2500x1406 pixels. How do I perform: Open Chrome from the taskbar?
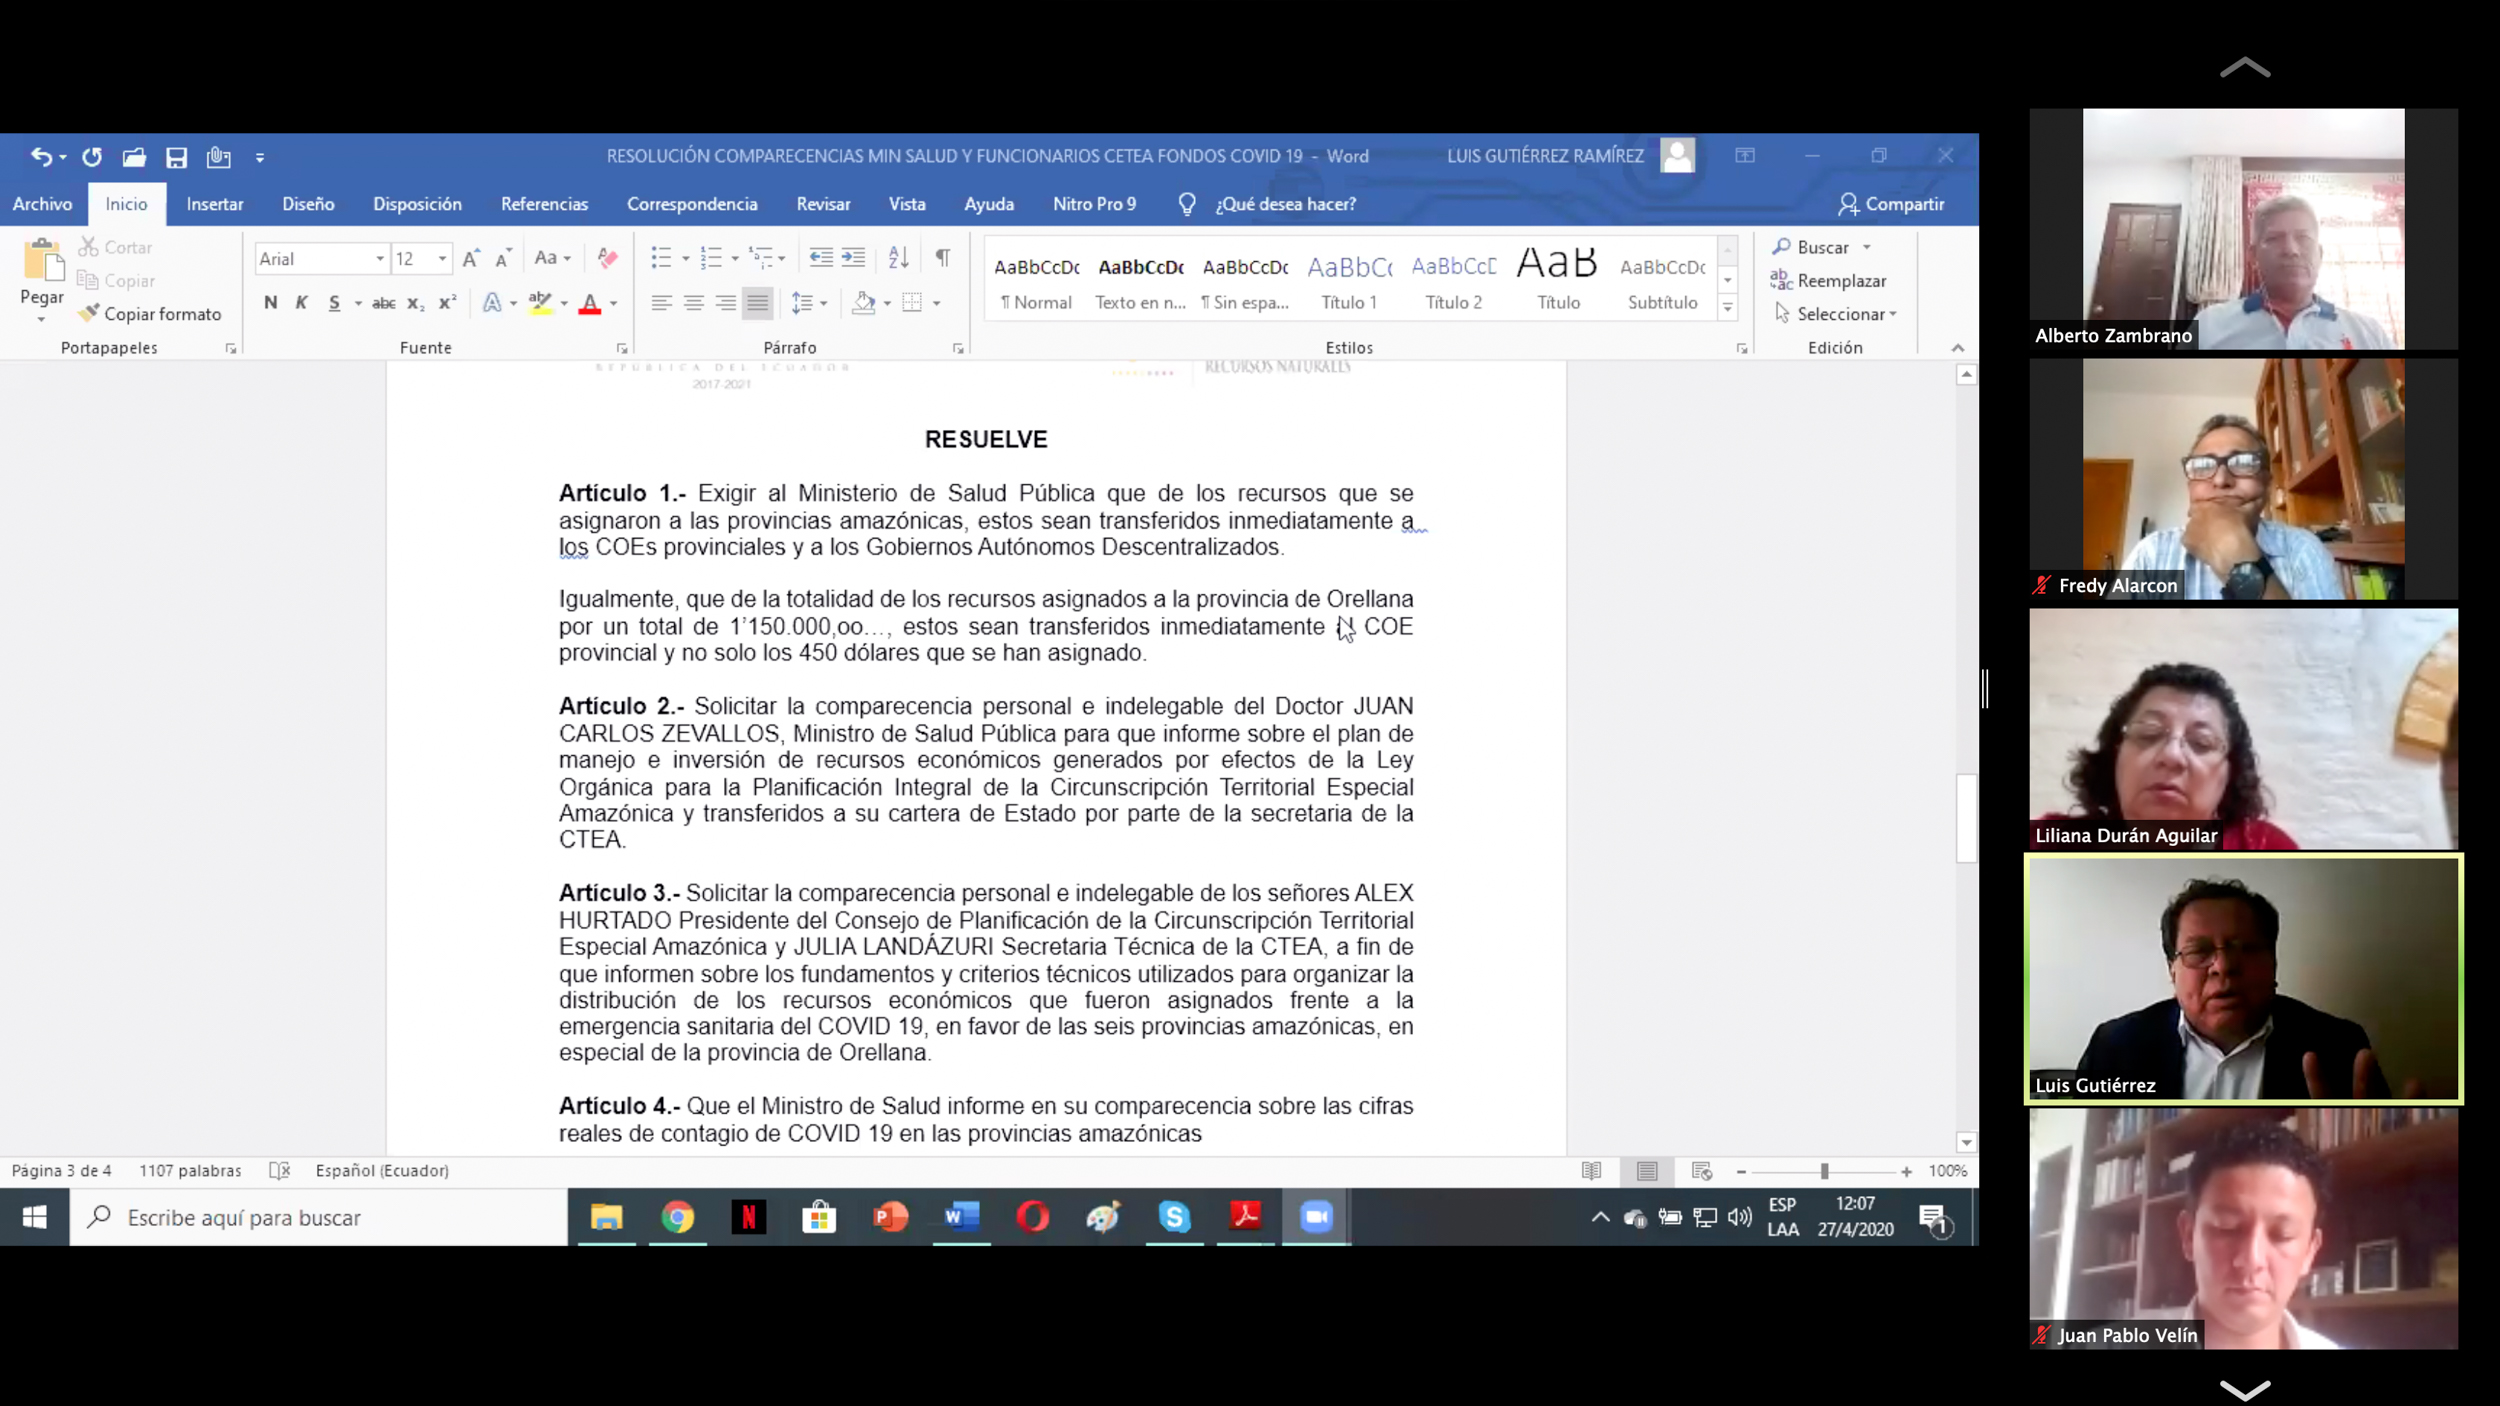tap(677, 1217)
